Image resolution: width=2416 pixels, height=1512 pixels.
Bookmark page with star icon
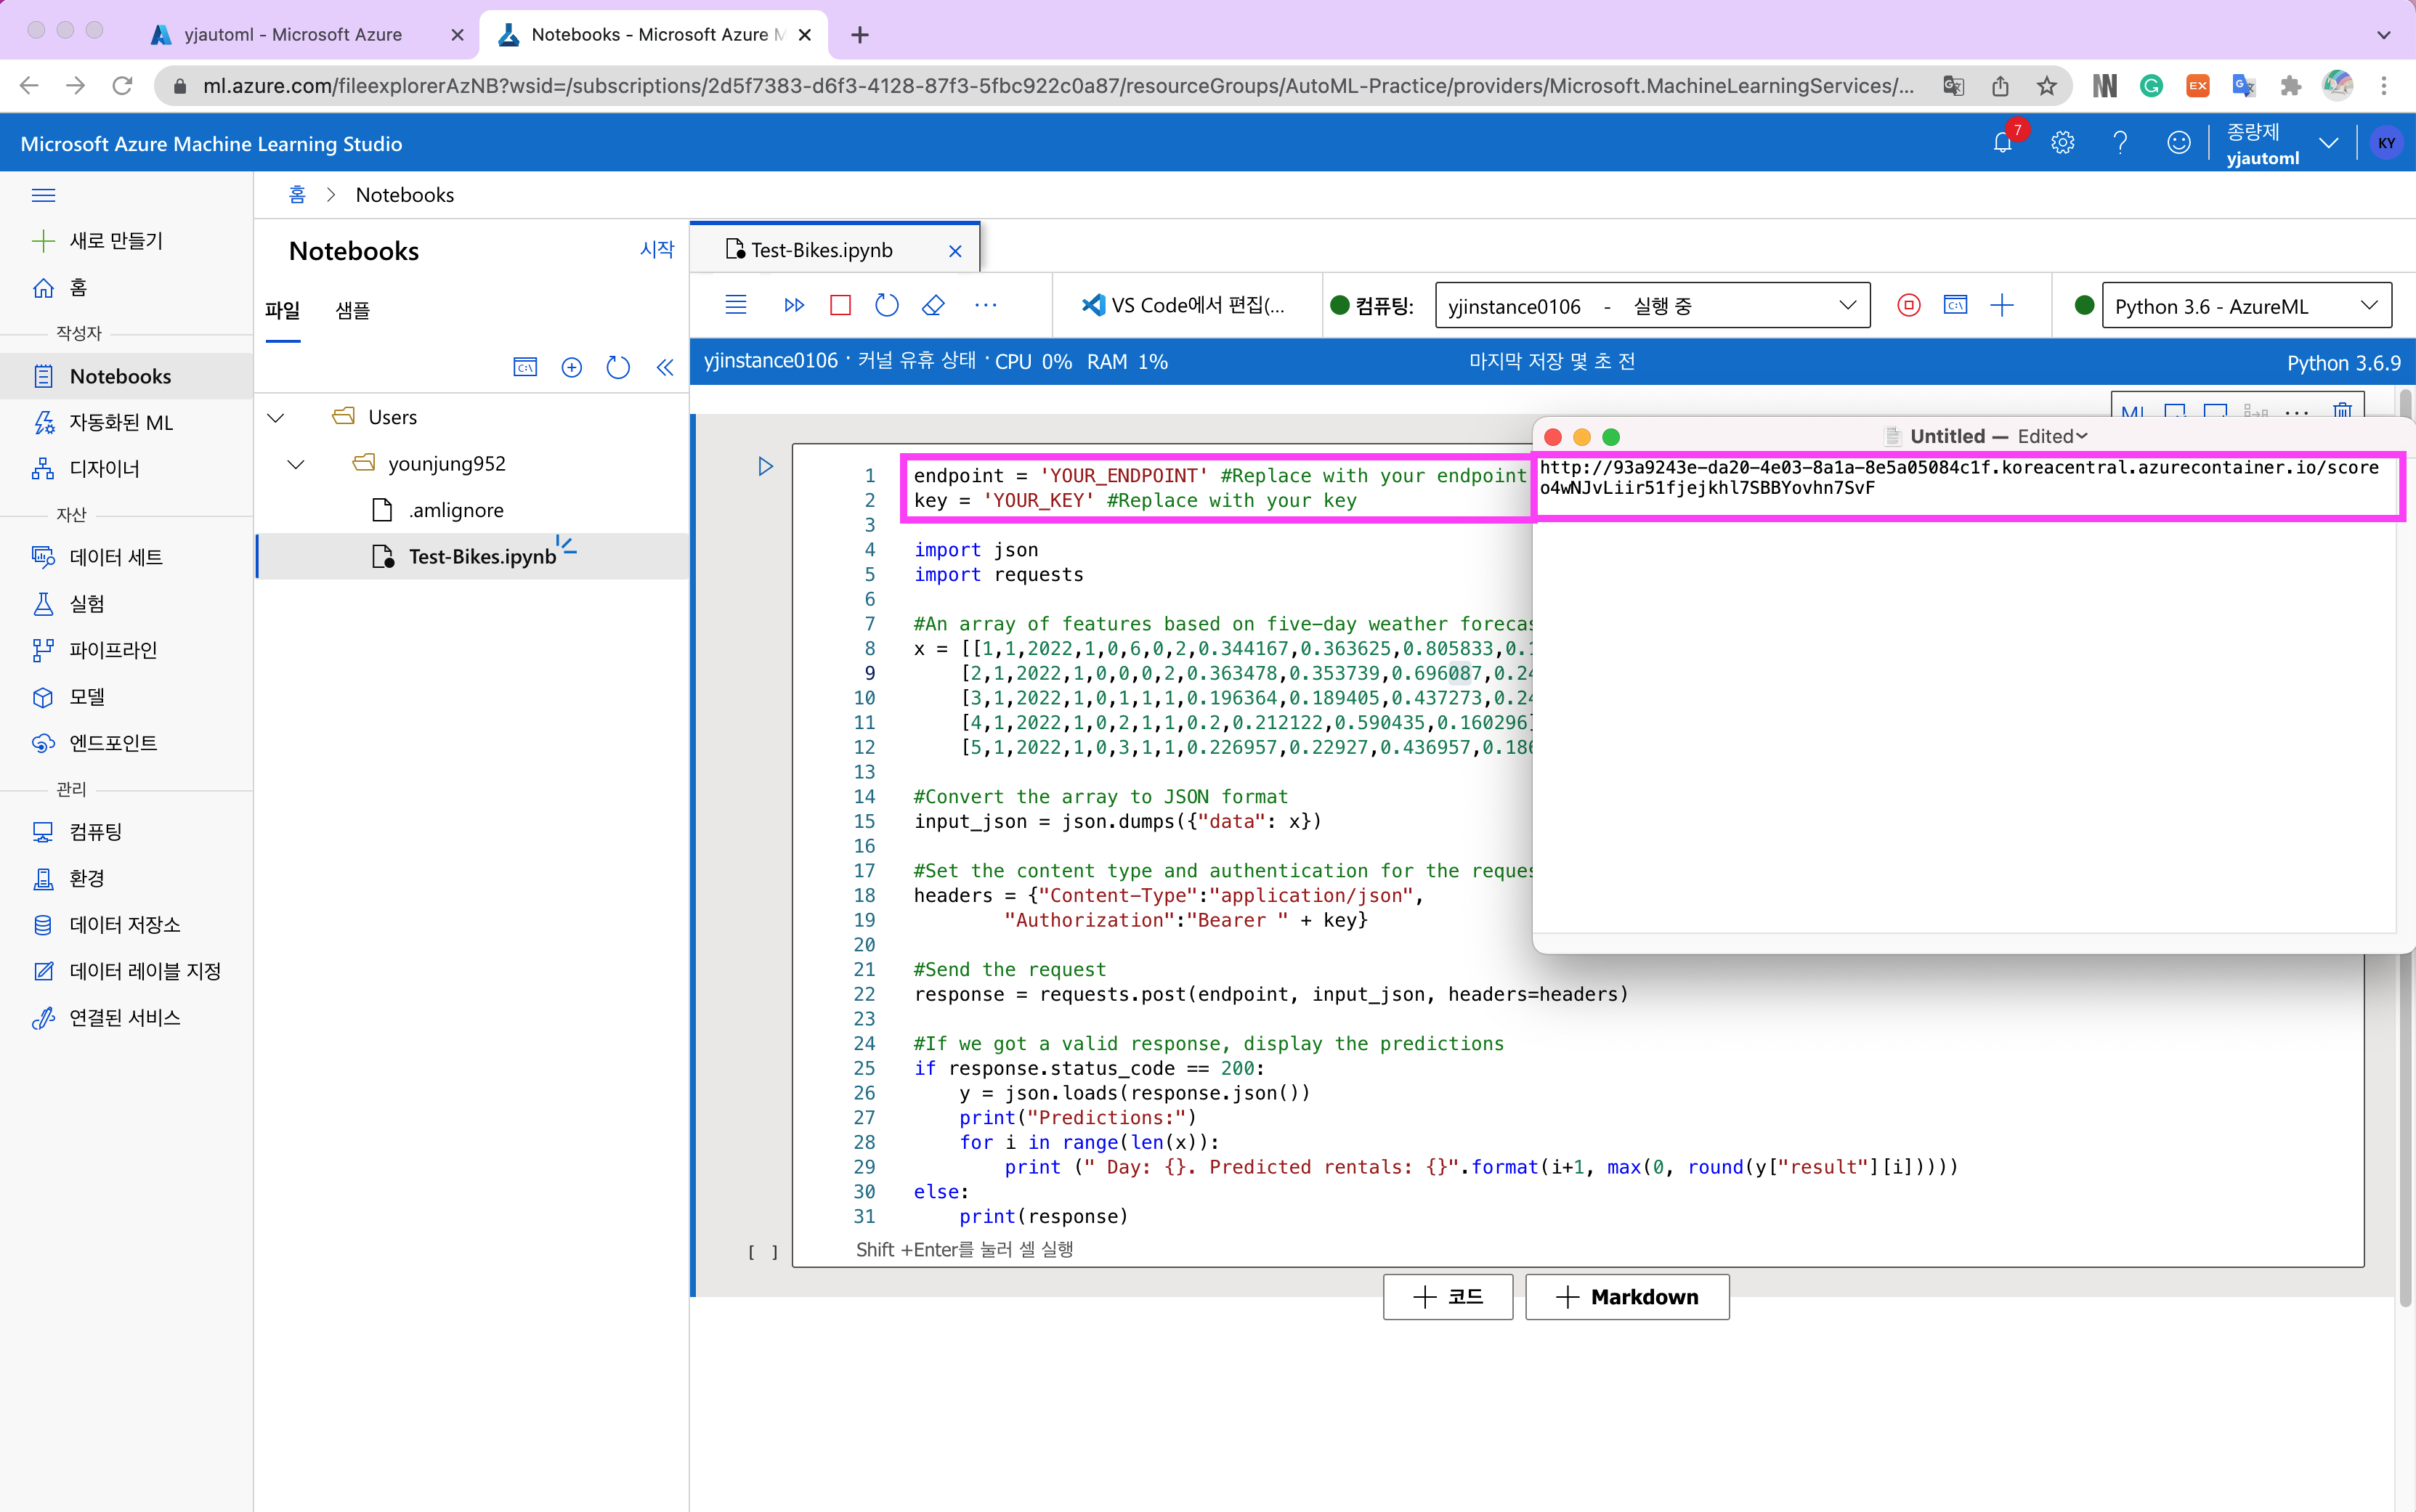pyautogui.click(x=2047, y=86)
